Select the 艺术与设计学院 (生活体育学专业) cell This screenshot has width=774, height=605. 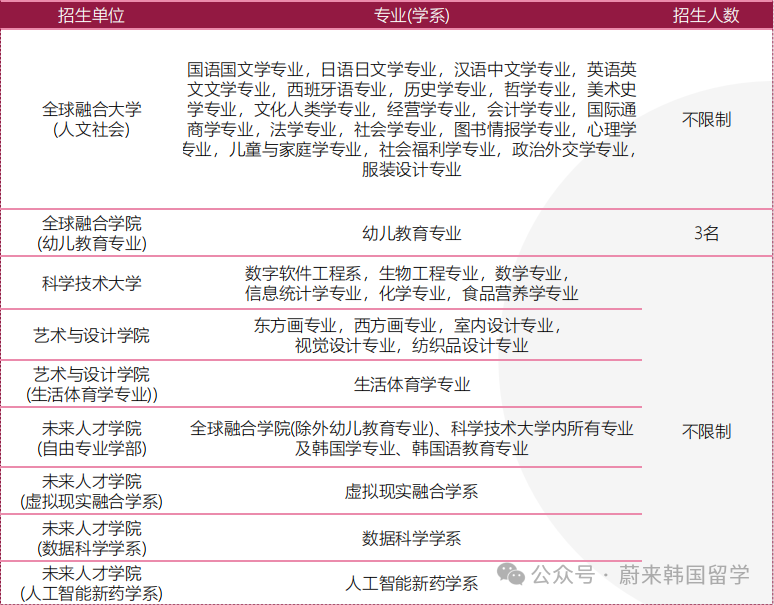point(91,384)
